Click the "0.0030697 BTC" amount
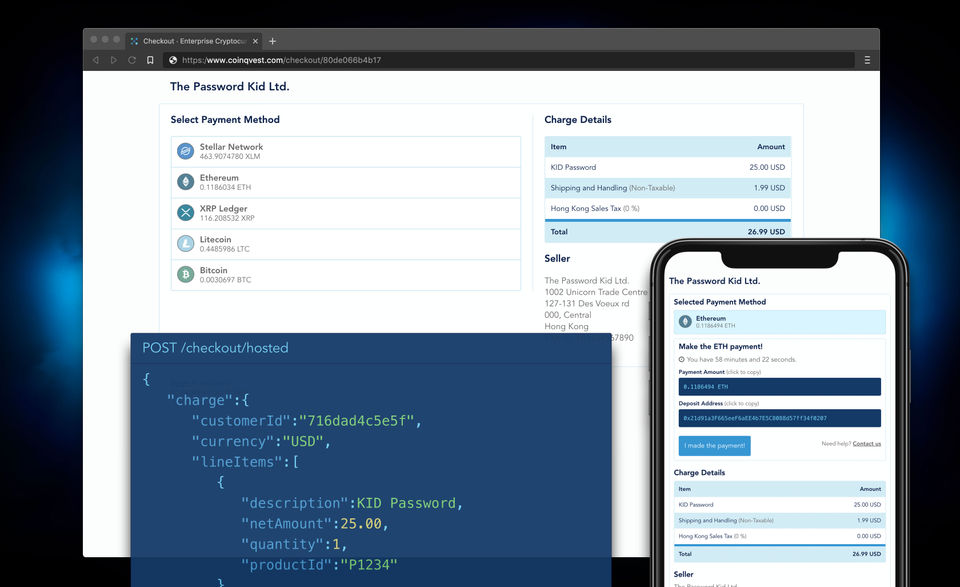The height and width of the screenshot is (587, 960). [225, 280]
